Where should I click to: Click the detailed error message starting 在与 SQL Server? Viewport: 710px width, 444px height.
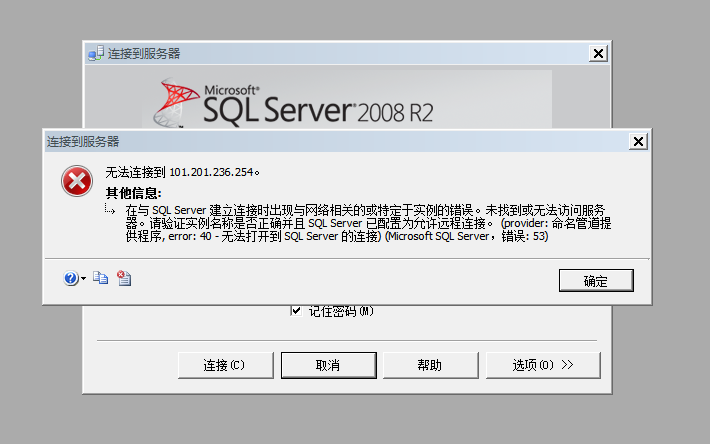coord(368,223)
